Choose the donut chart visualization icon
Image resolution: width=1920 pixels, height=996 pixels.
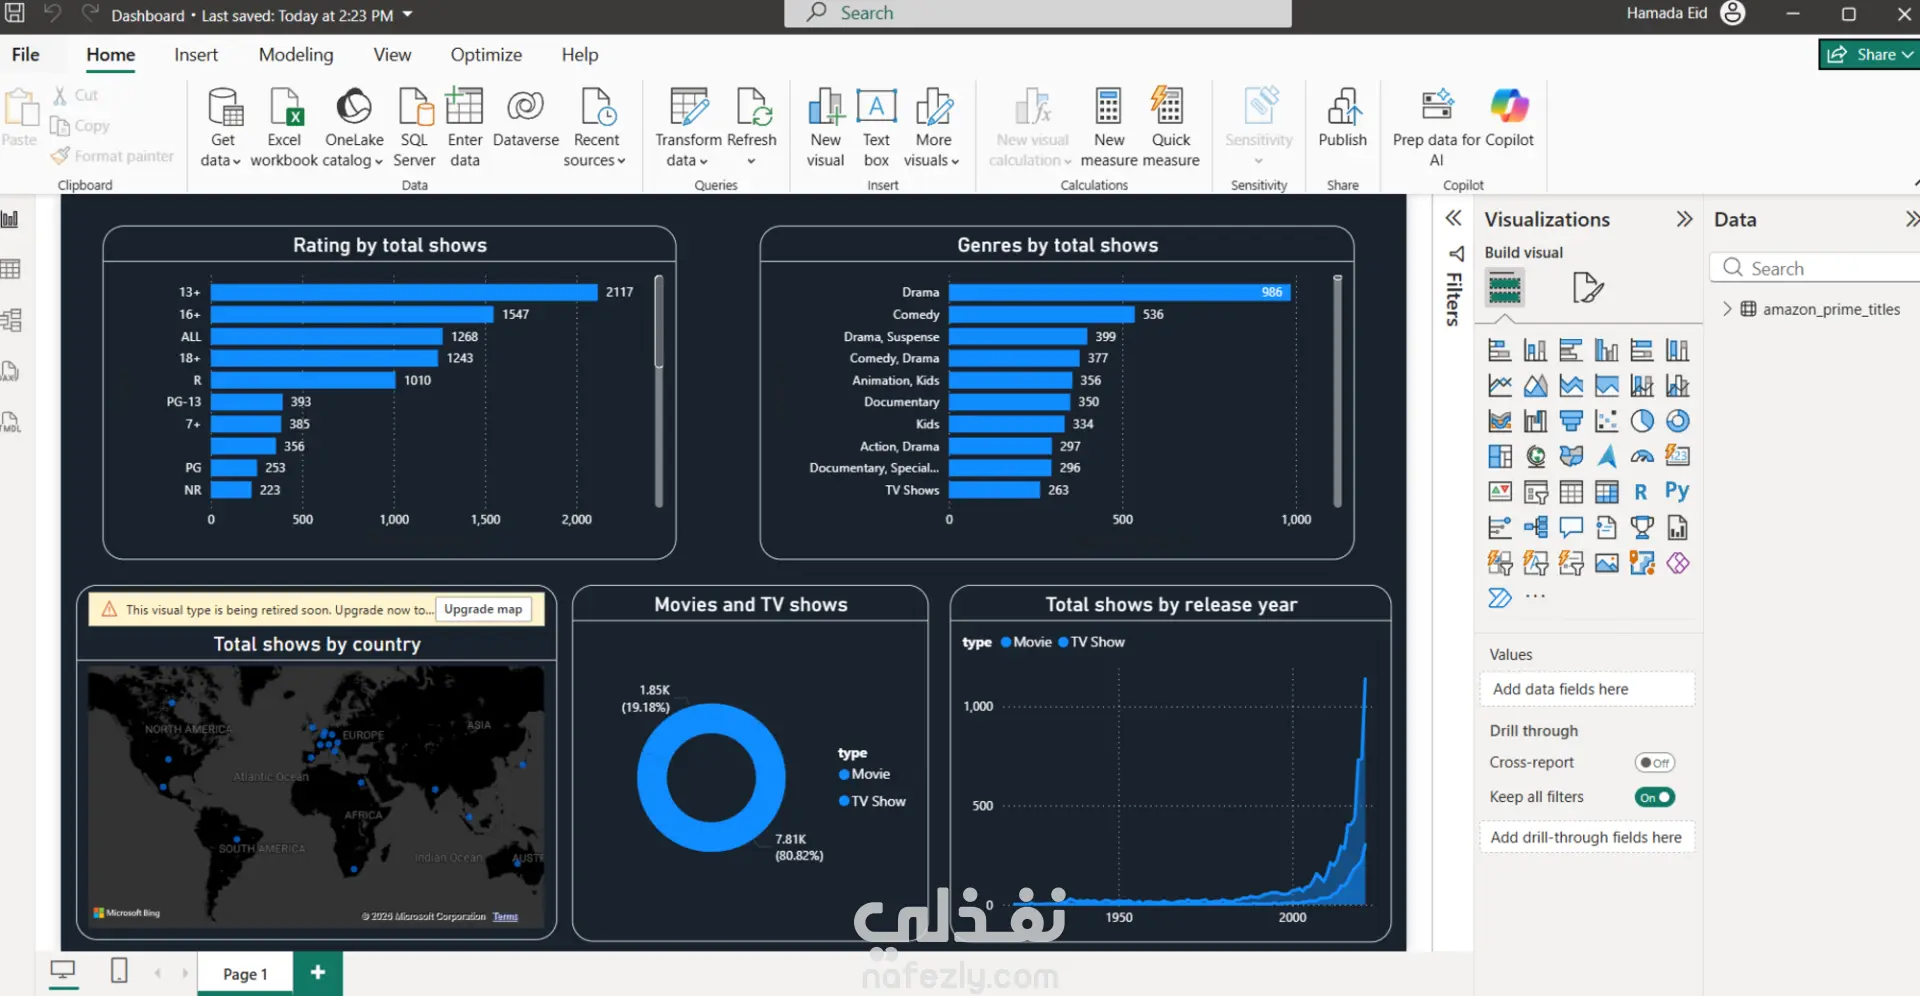coord(1677,421)
